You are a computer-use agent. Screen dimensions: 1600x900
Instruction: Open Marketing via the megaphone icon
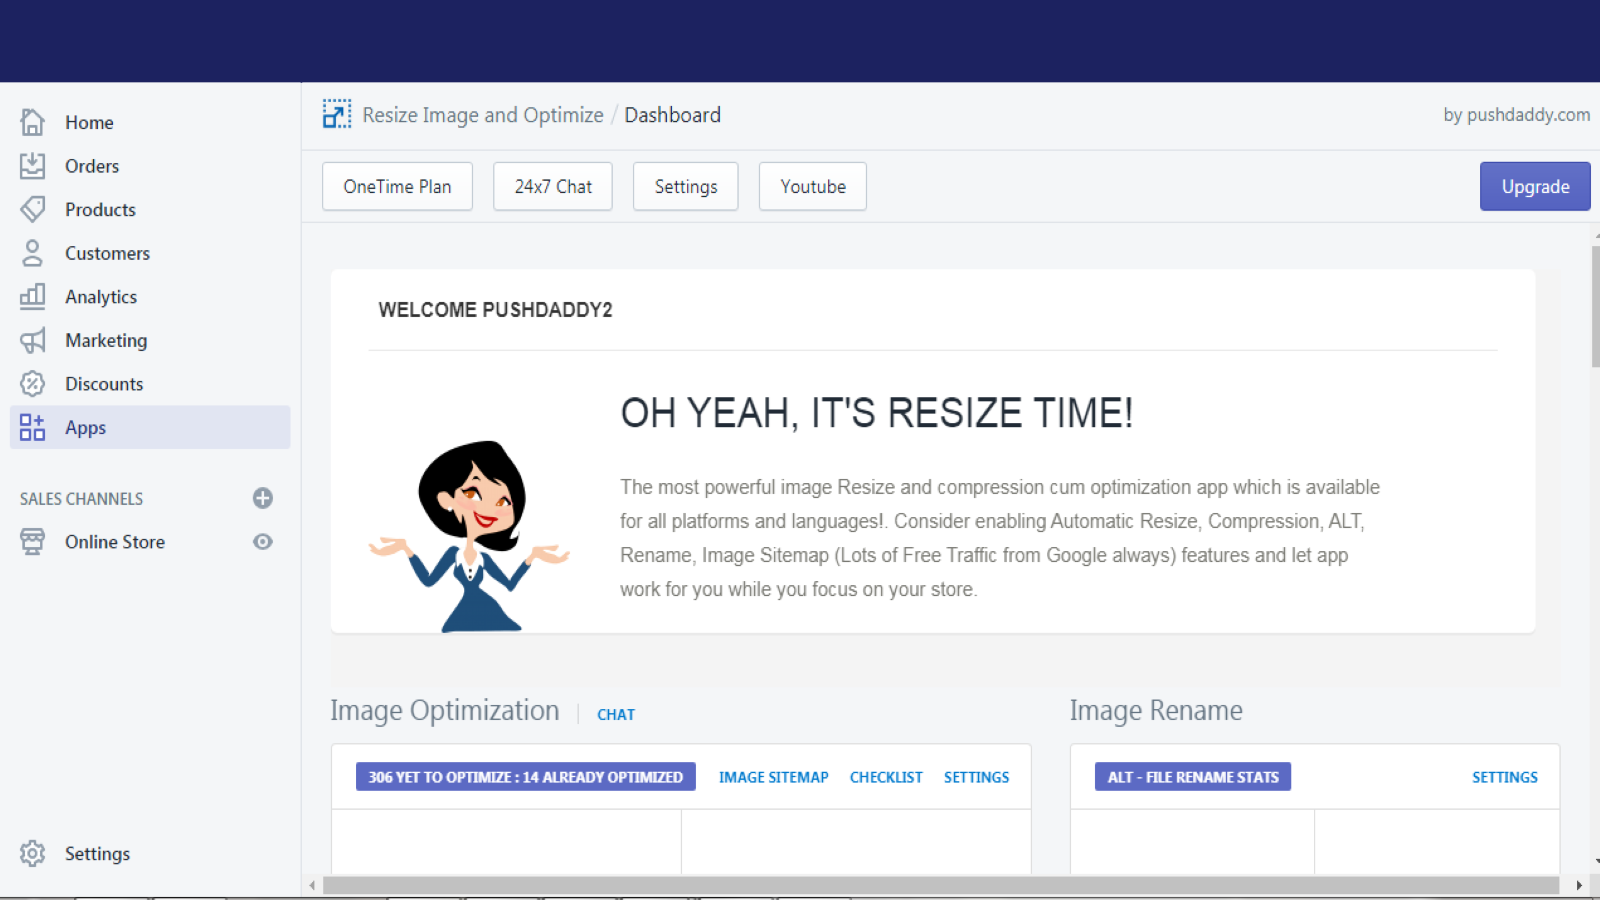click(x=31, y=340)
